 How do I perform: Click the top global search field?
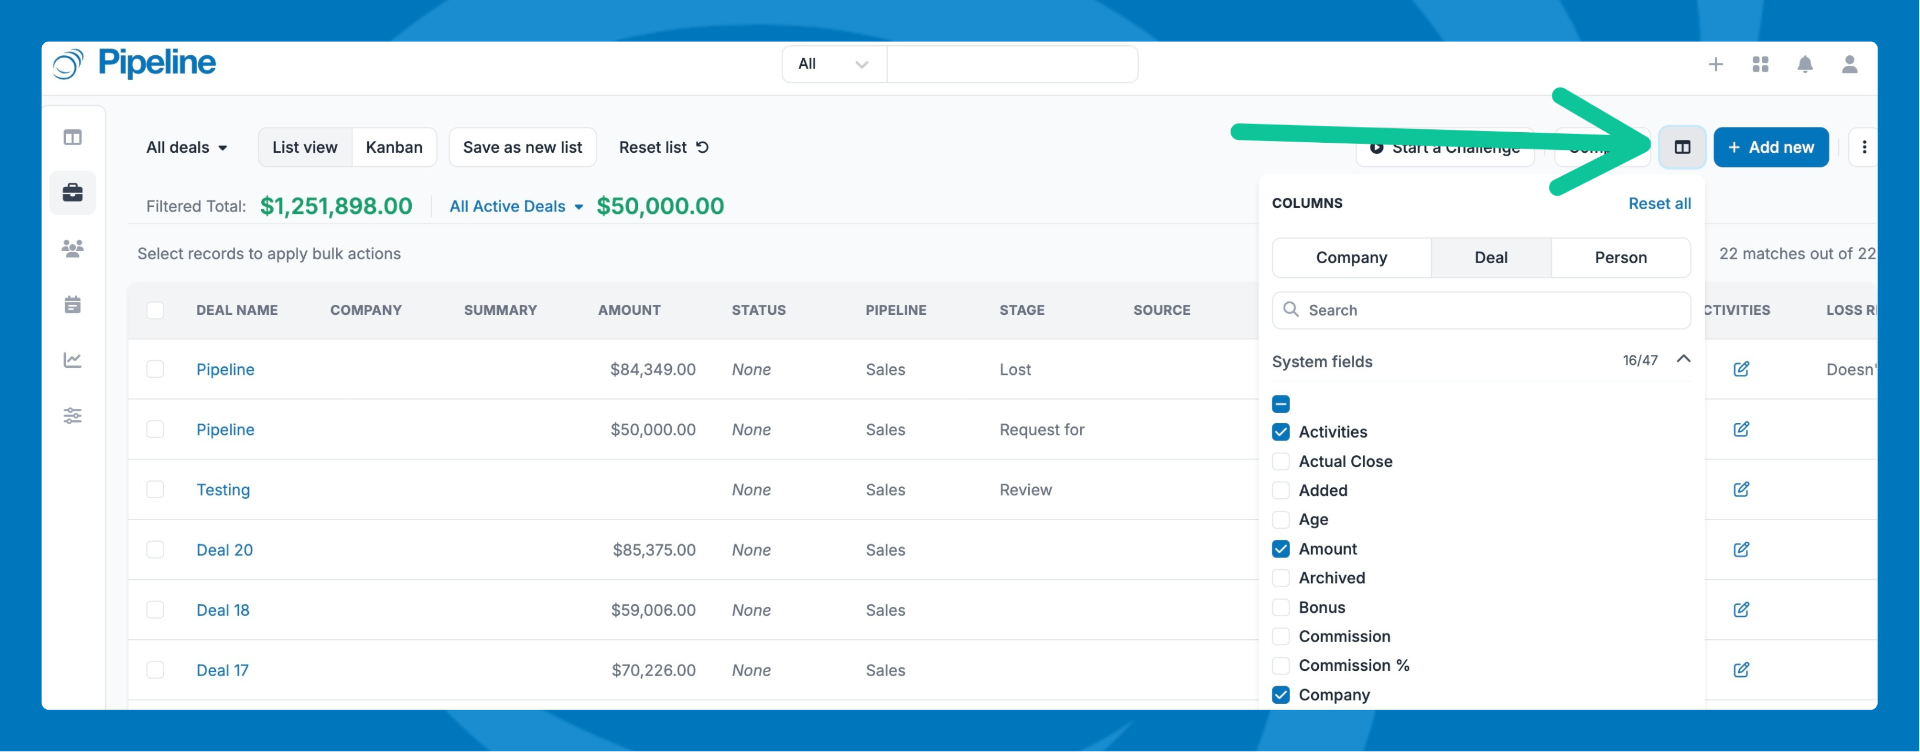click(1012, 64)
